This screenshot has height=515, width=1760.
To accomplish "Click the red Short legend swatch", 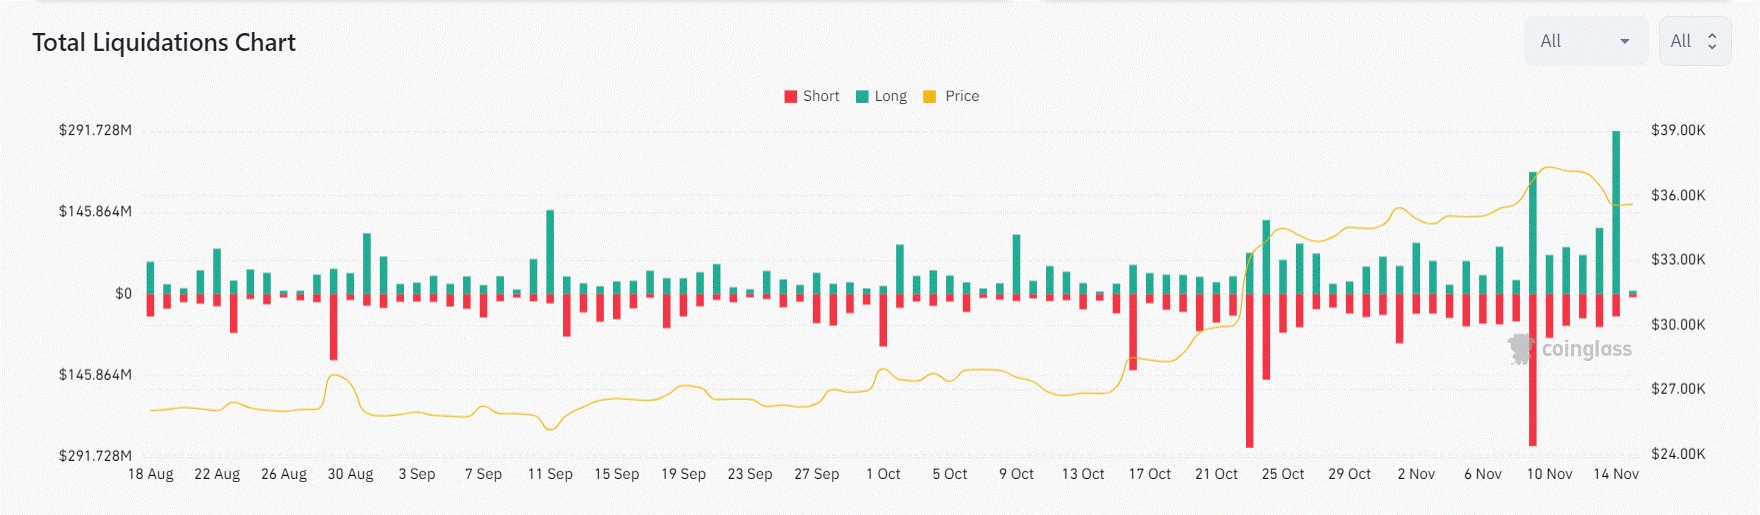I will coord(791,96).
